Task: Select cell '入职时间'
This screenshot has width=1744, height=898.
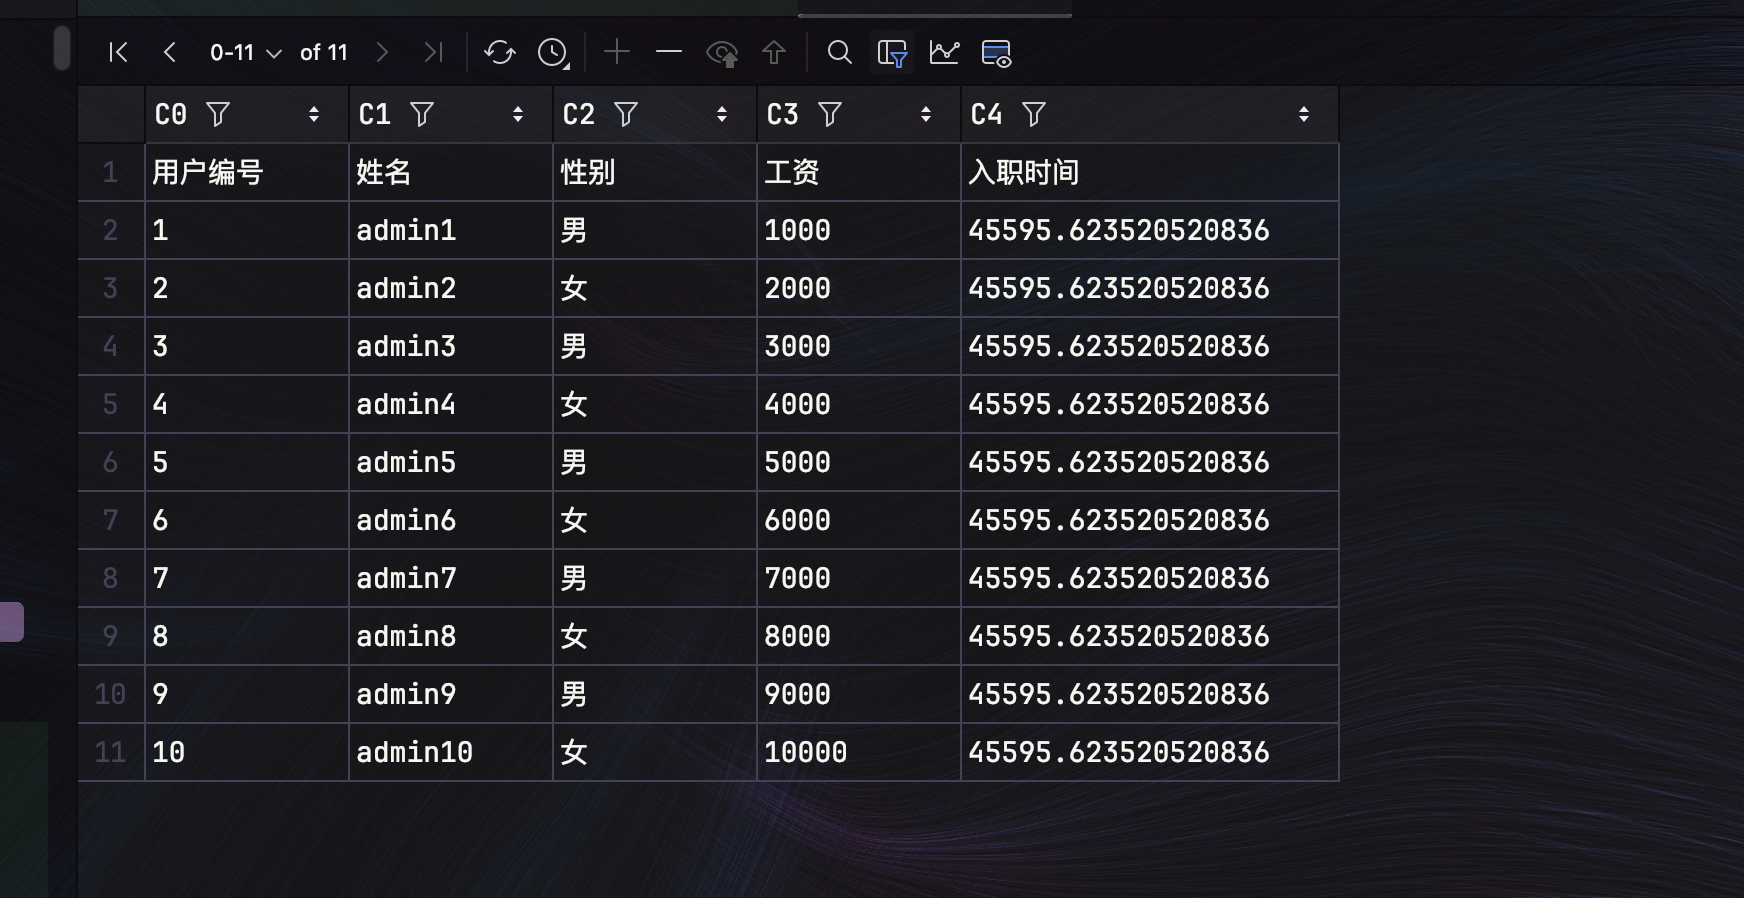Action: [x=1150, y=172]
